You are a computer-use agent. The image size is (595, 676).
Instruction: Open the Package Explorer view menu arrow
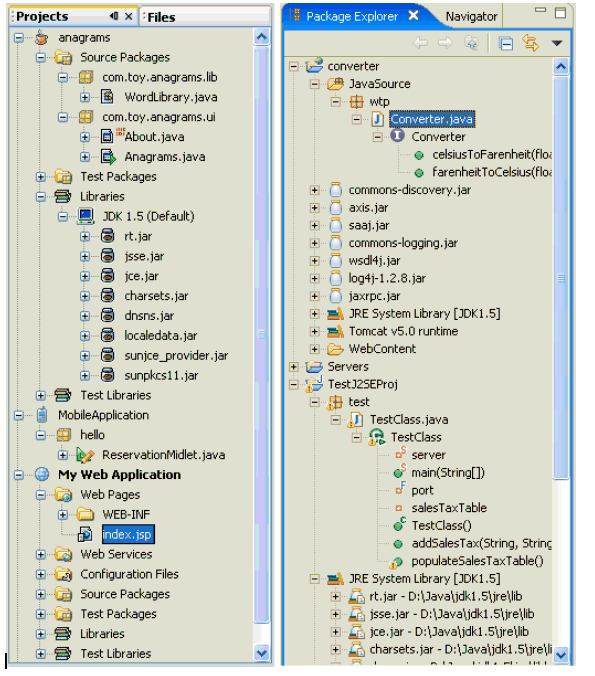[x=557, y=43]
